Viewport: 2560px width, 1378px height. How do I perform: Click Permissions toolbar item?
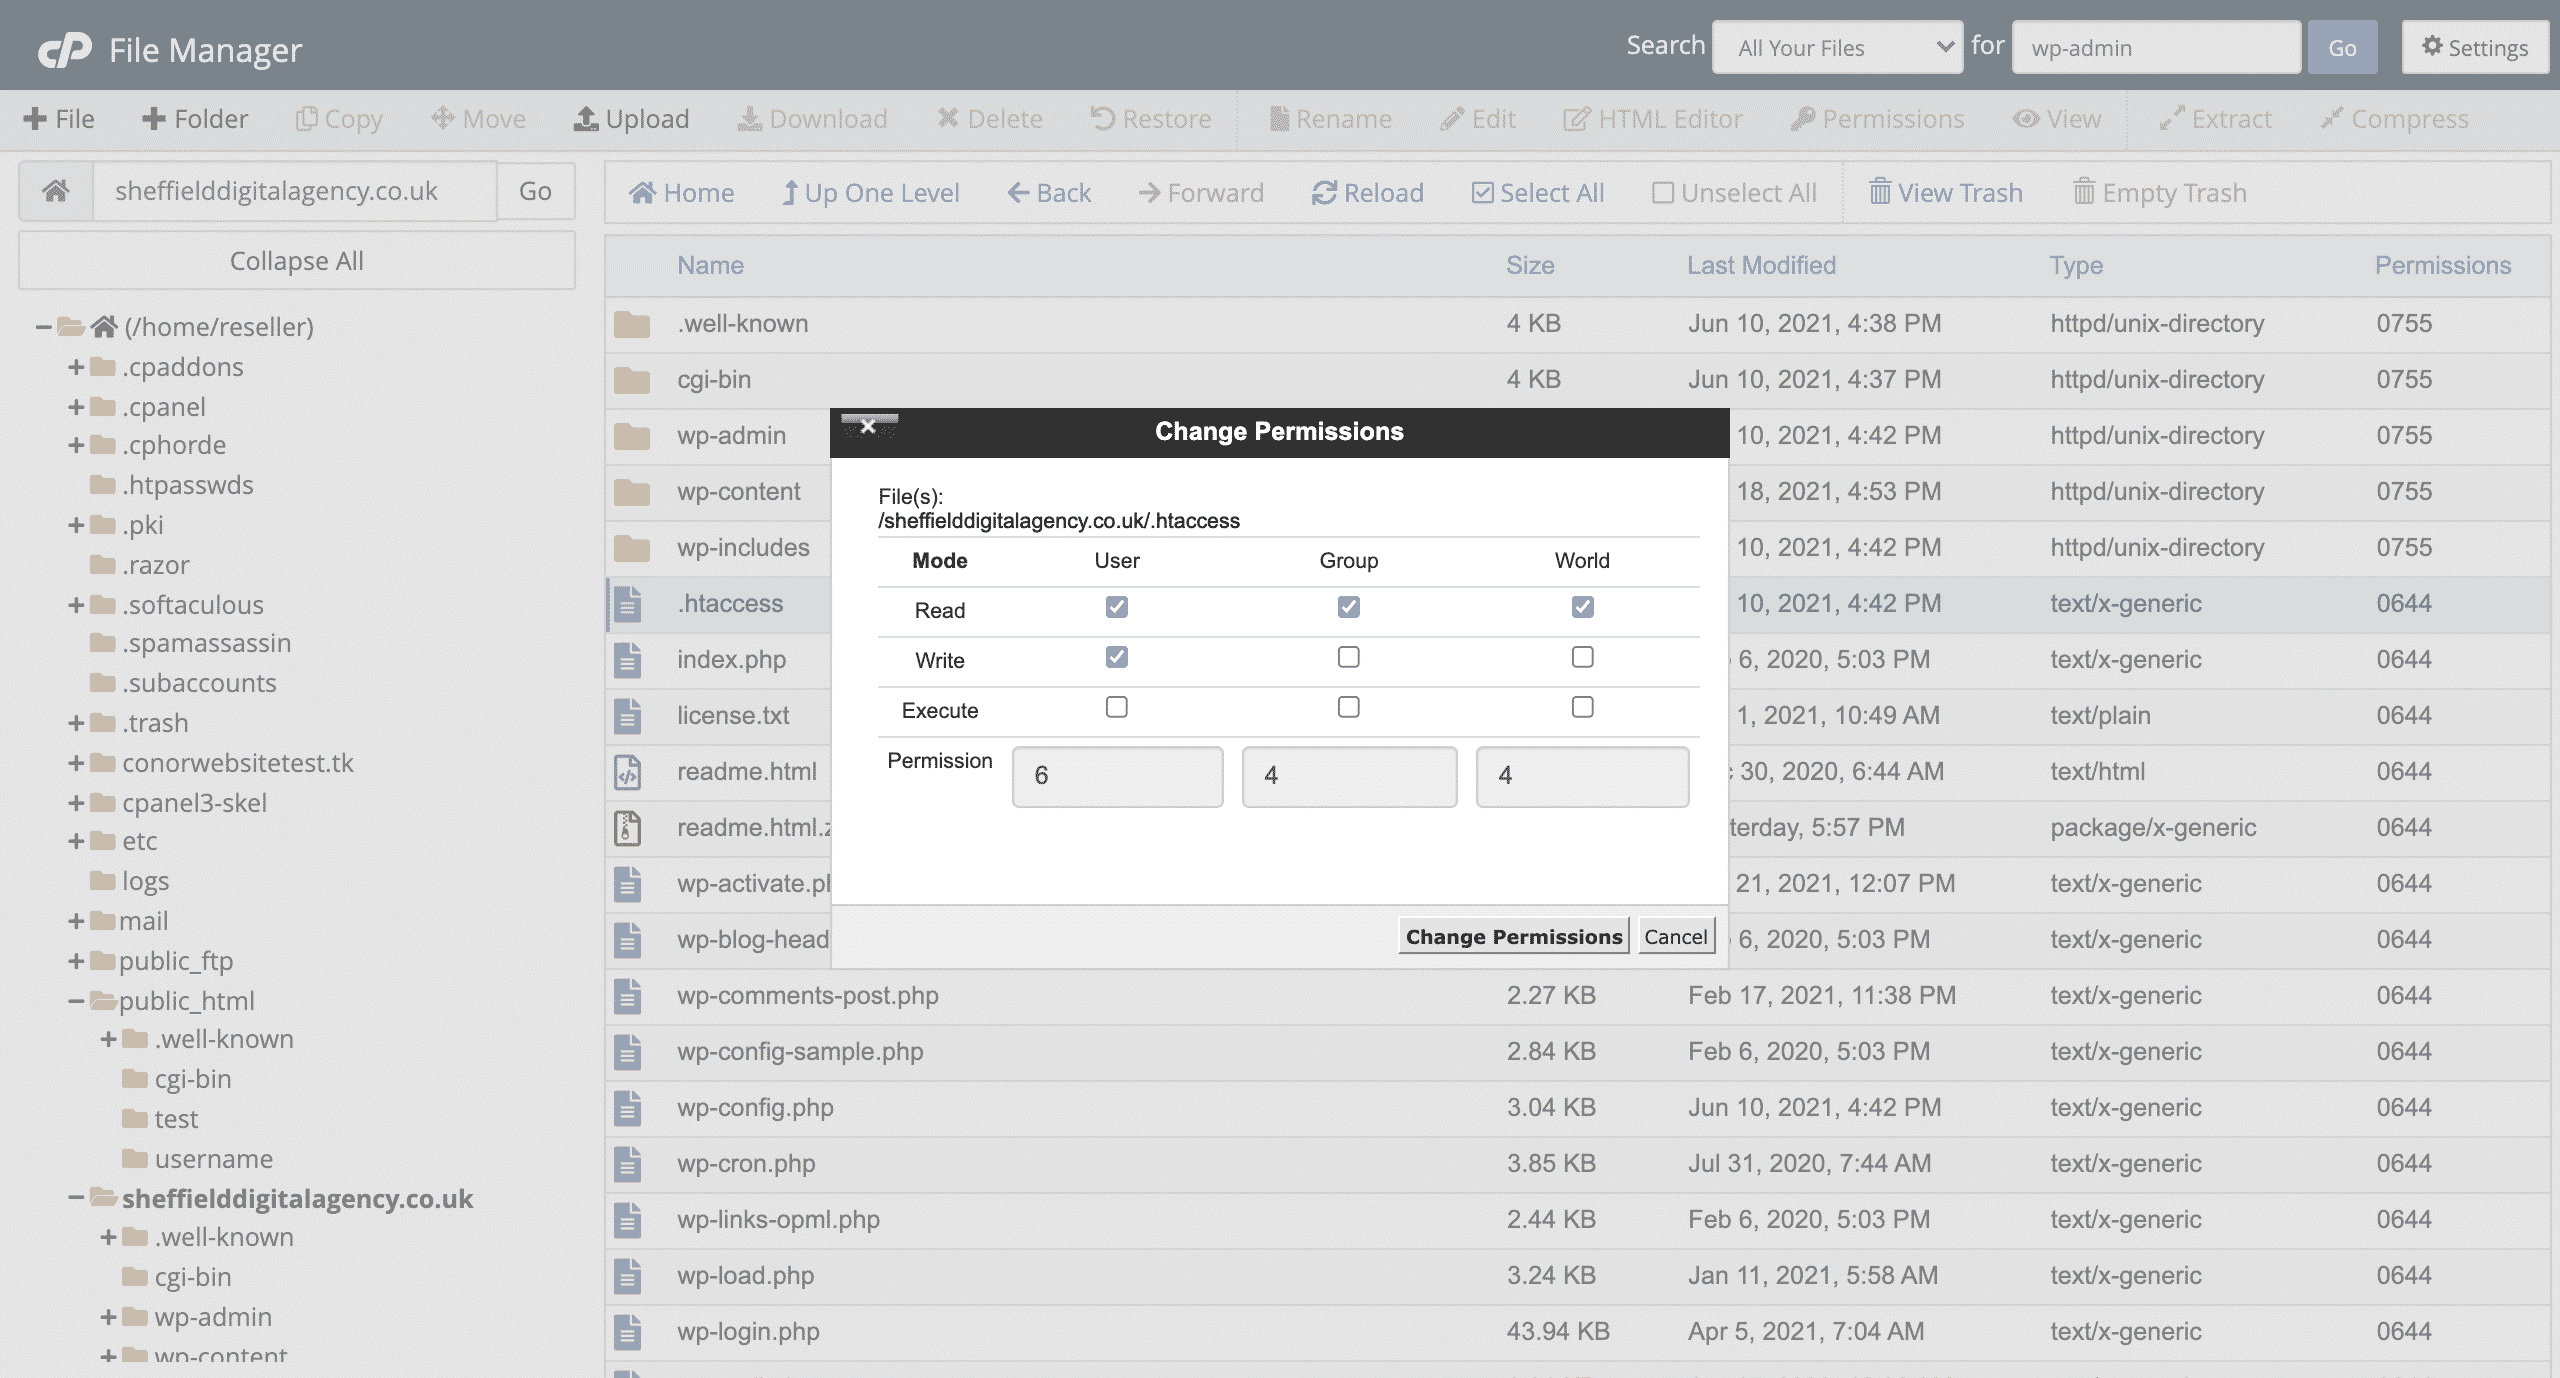coord(1878,119)
